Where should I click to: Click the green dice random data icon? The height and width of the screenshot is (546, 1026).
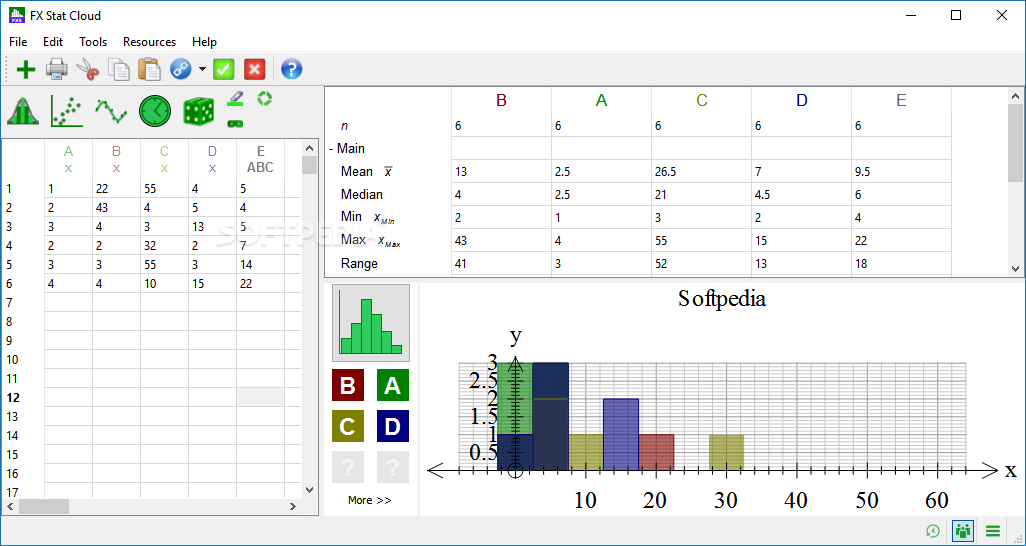click(200, 111)
